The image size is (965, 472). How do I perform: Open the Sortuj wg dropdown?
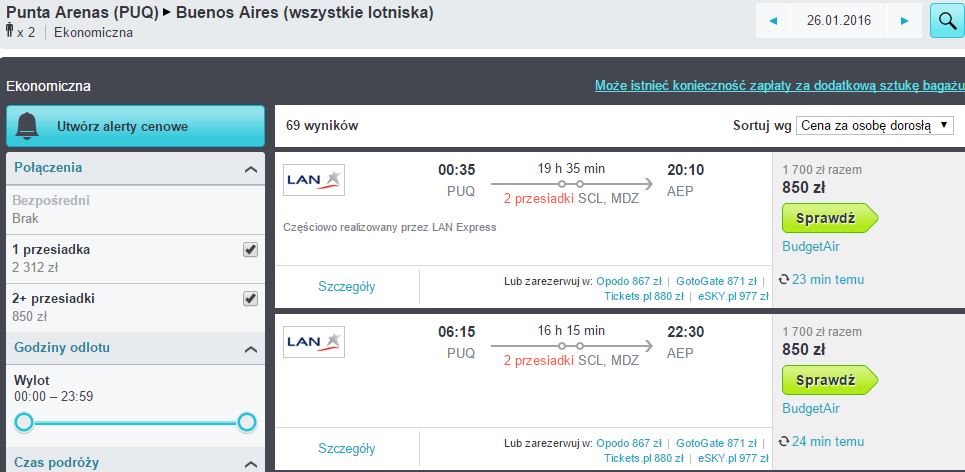coord(875,126)
